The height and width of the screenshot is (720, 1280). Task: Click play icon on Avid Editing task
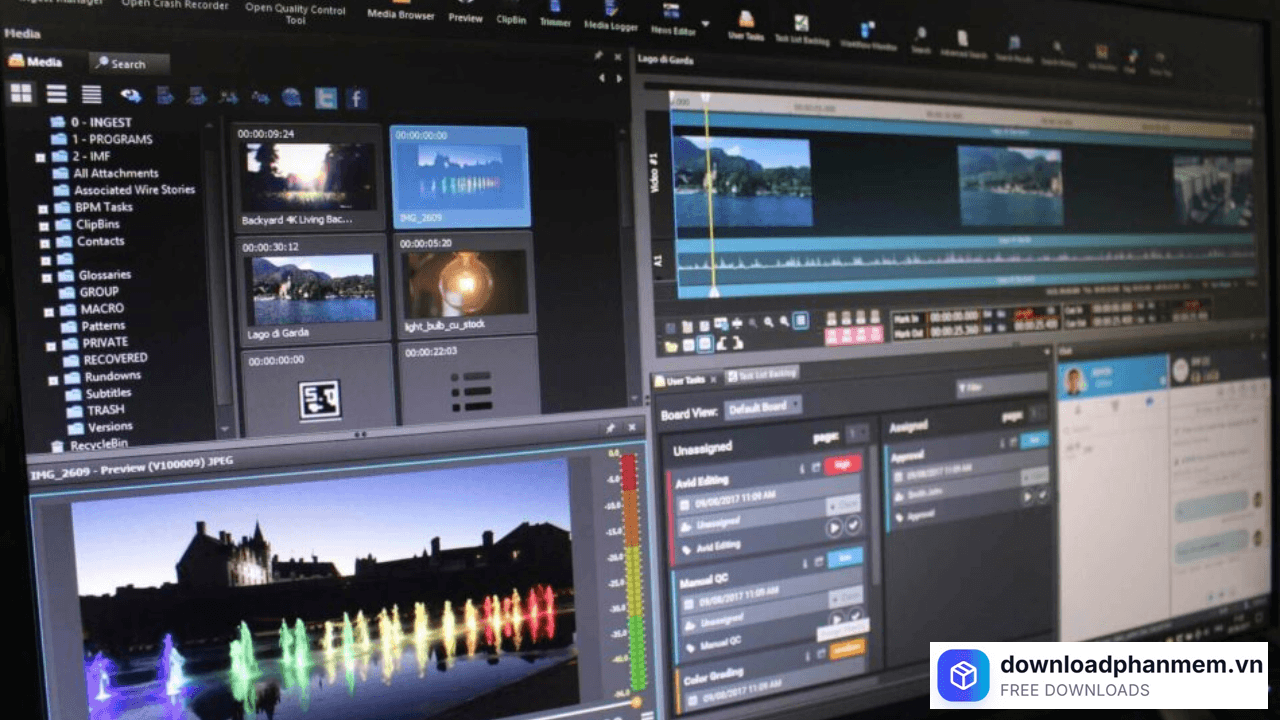click(834, 527)
